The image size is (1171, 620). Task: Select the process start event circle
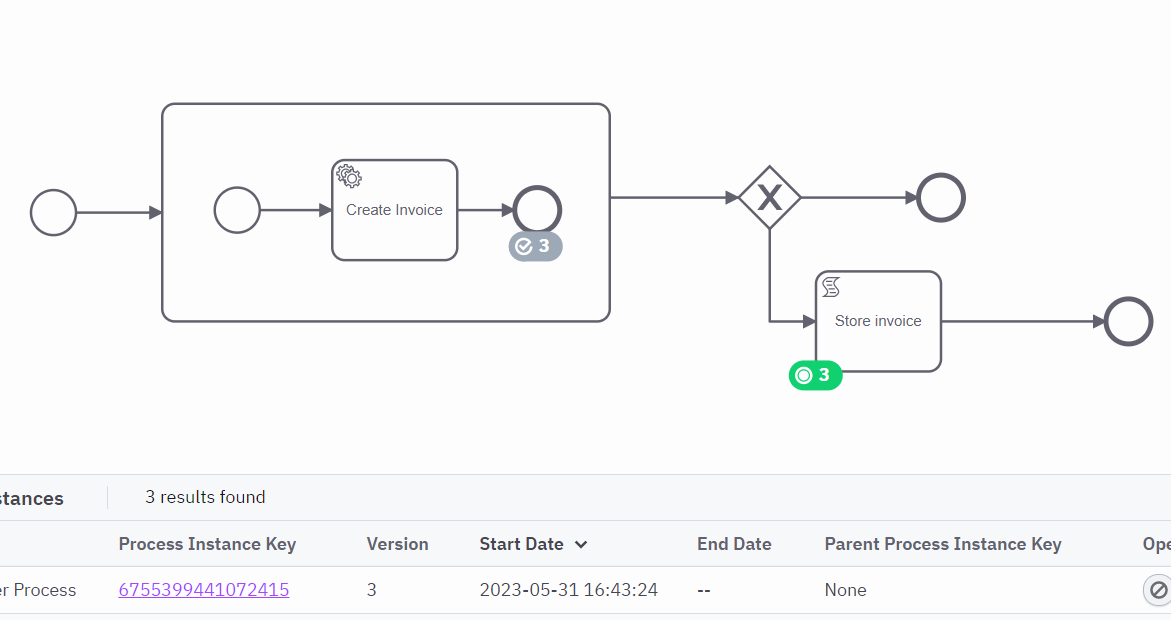click(53, 213)
